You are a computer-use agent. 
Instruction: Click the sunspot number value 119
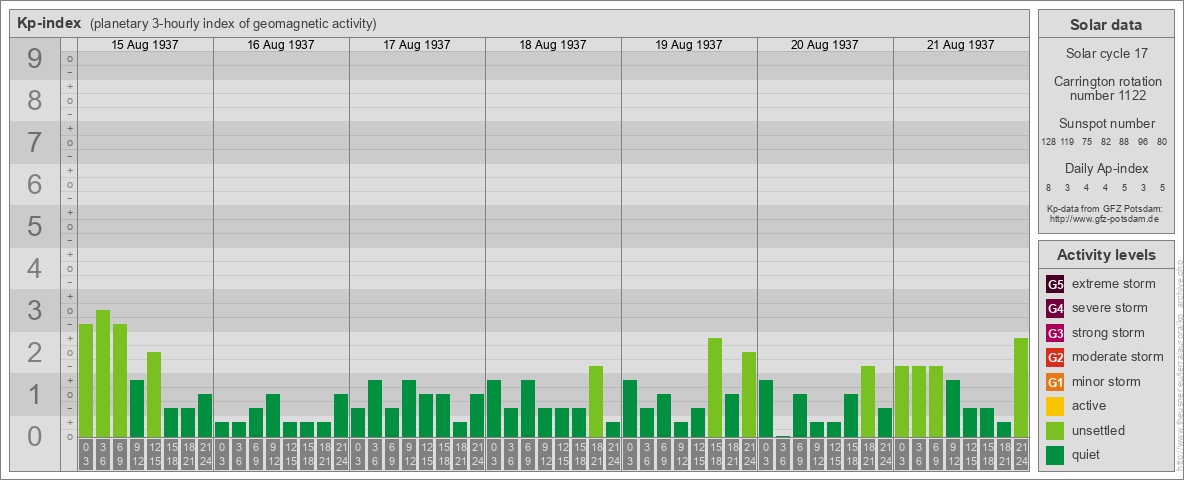click(1068, 142)
